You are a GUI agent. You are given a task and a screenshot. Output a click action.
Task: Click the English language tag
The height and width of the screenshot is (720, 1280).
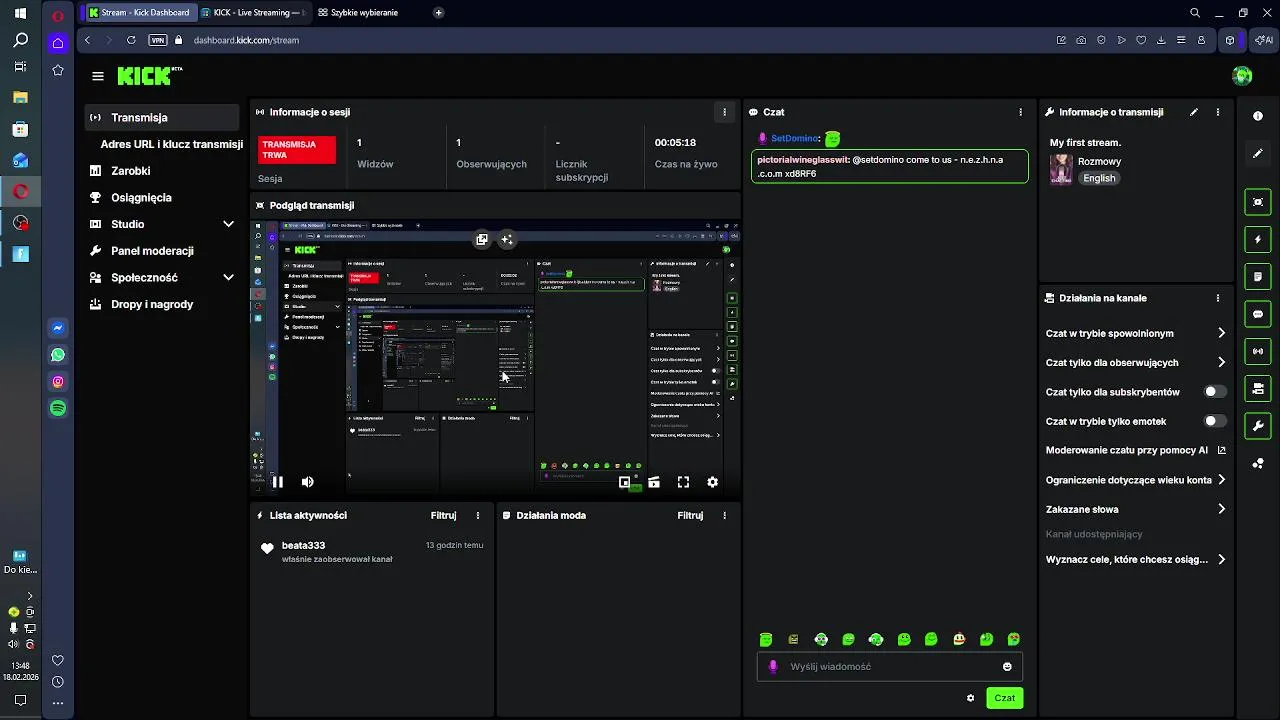(x=1099, y=178)
